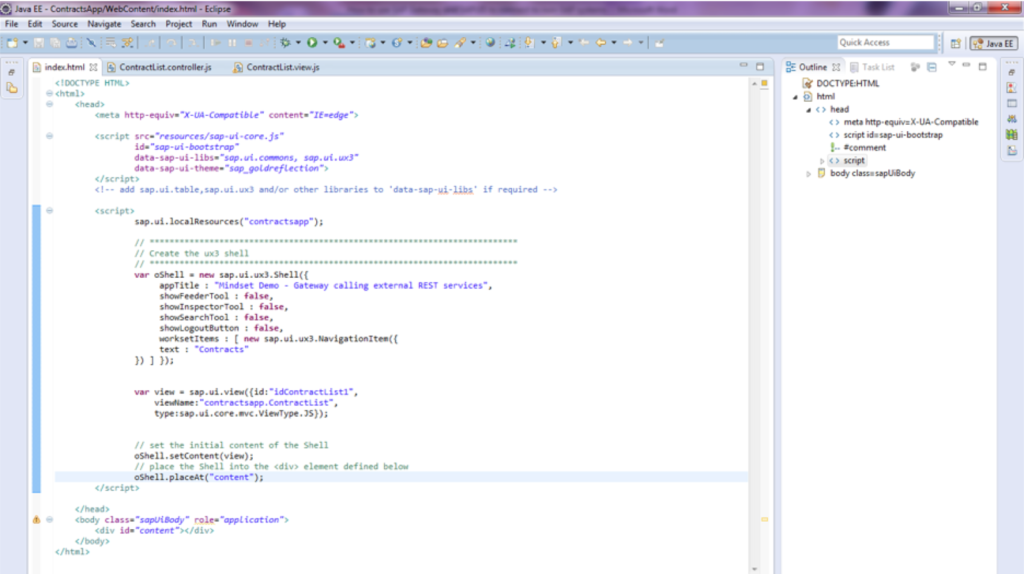The height and width of the screenshot is (574, 1024).
Task: Open the Project menu
Action: [178, 24]
